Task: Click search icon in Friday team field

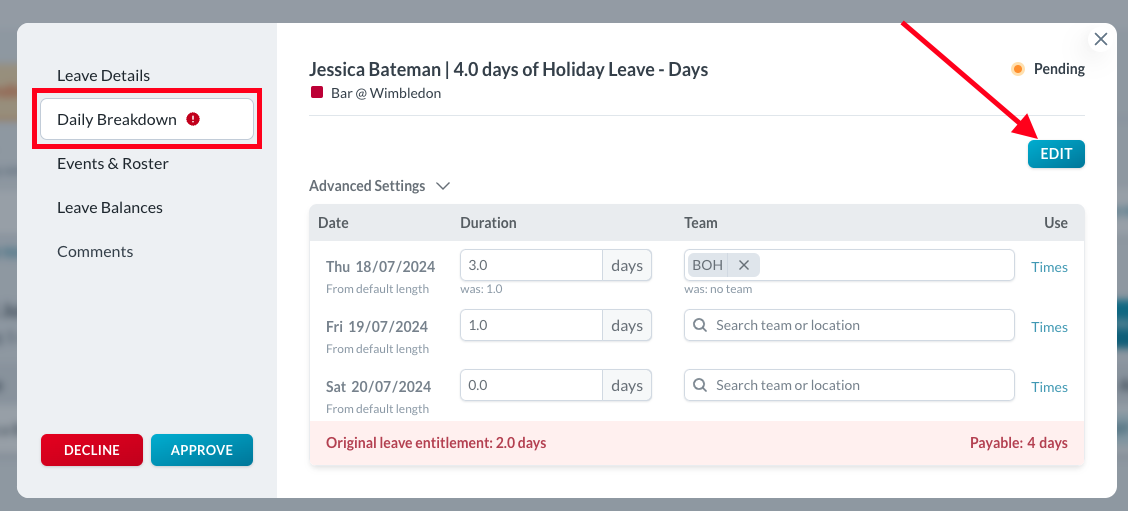Action: 700,325
